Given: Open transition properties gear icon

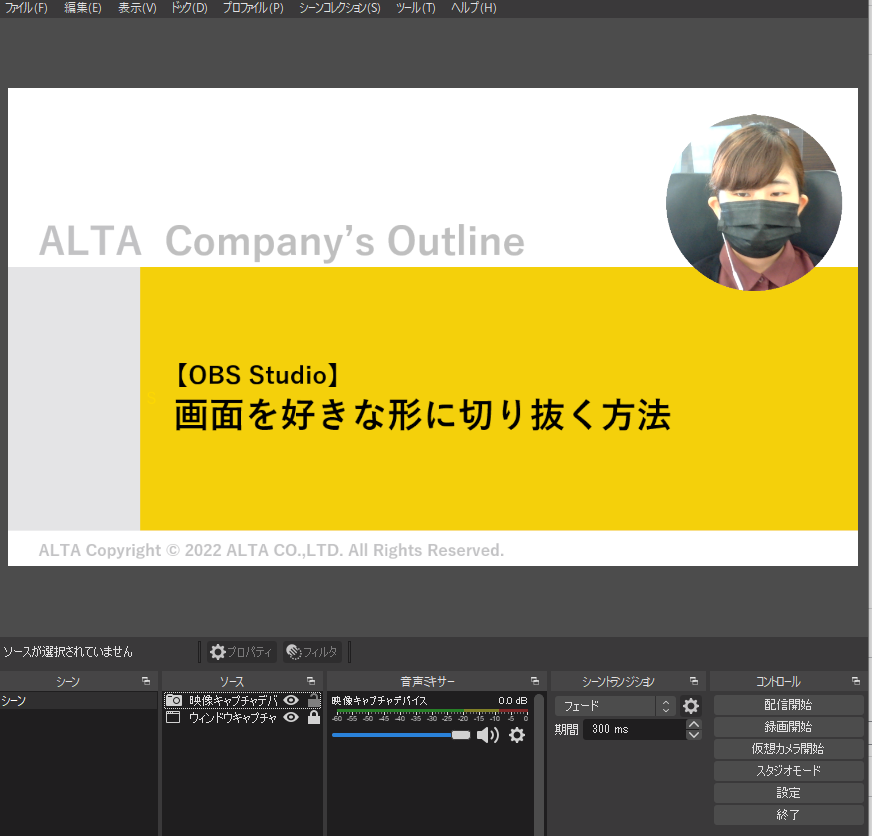Looking at the screenshot, I should tap(690, 706).
